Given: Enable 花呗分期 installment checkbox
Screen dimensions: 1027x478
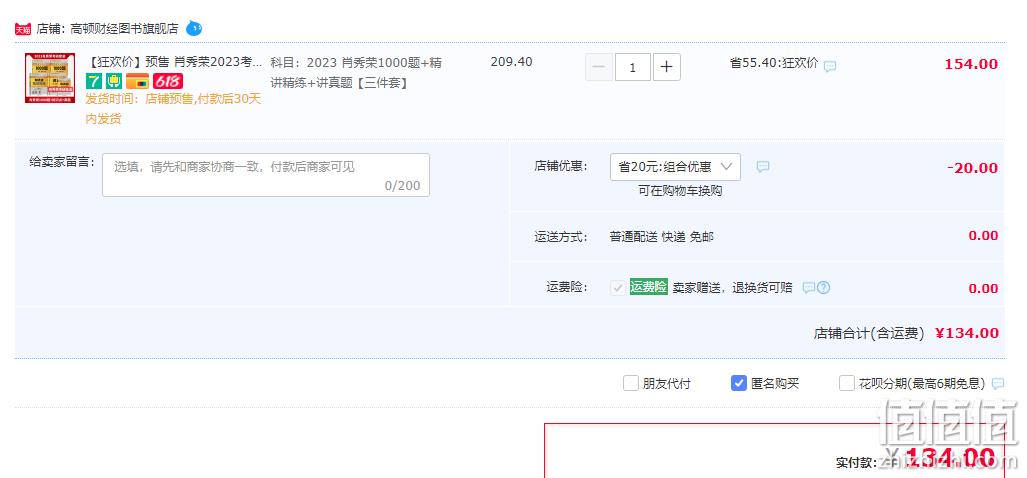Looking at the screenshot, I should click(x=847, y=383).
